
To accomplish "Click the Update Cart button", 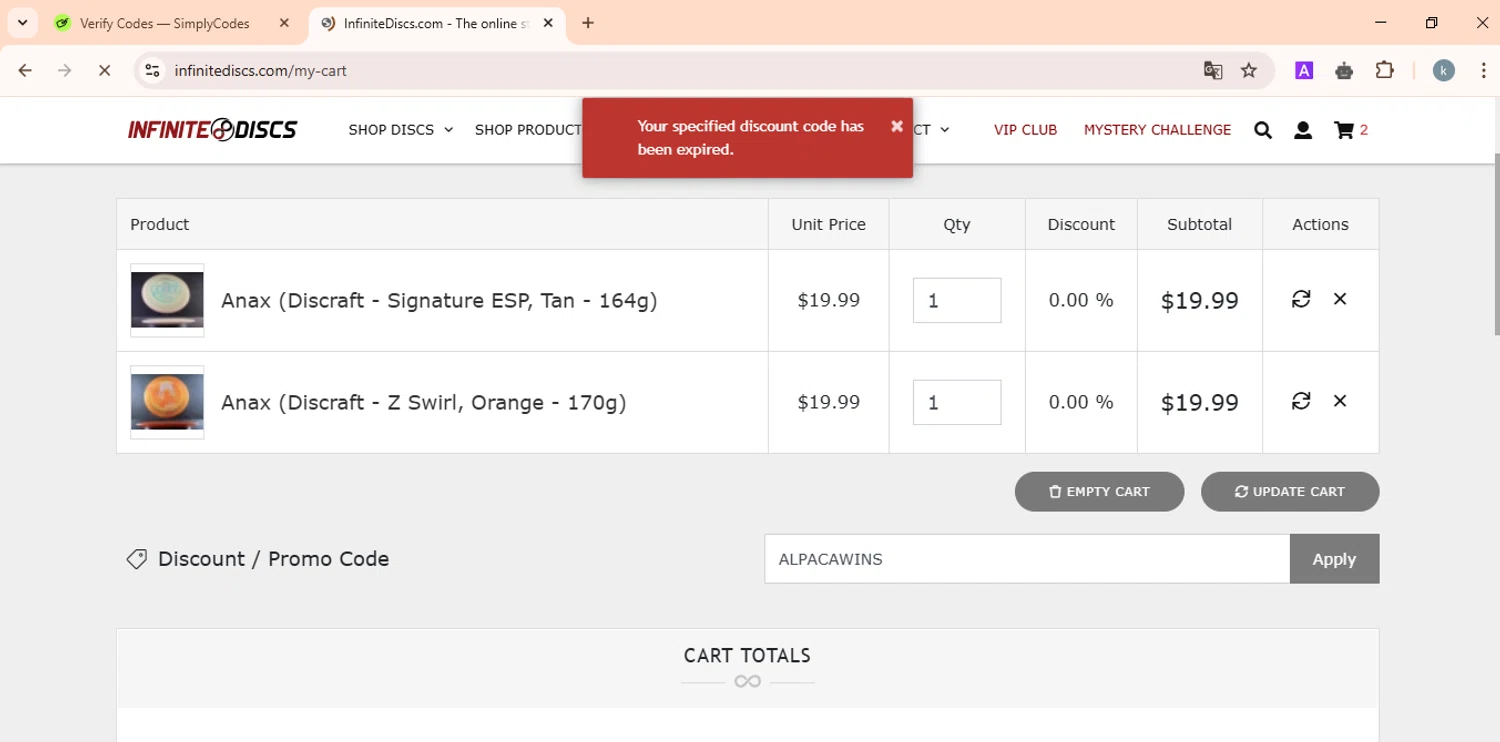I will pos(1290,491).
